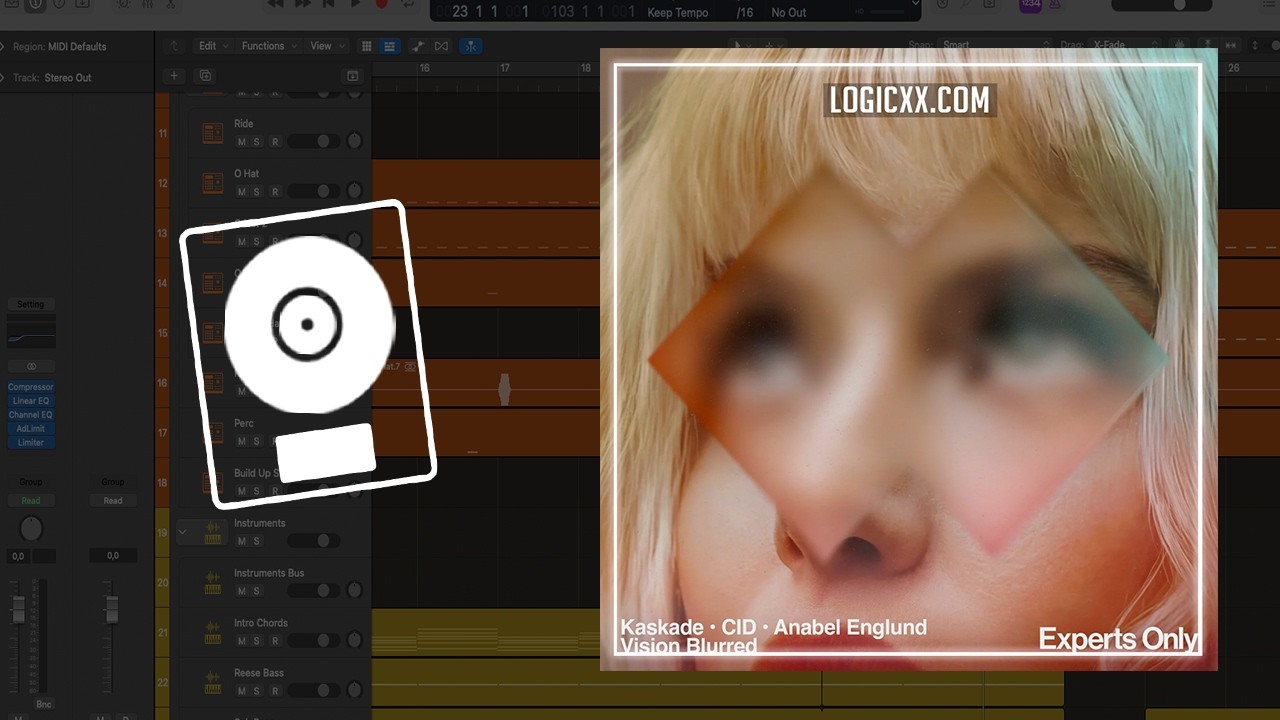Viewport: 1280px width, 720px height.
Task: Adjust the Instruments track volume slider
Action: 313,541
